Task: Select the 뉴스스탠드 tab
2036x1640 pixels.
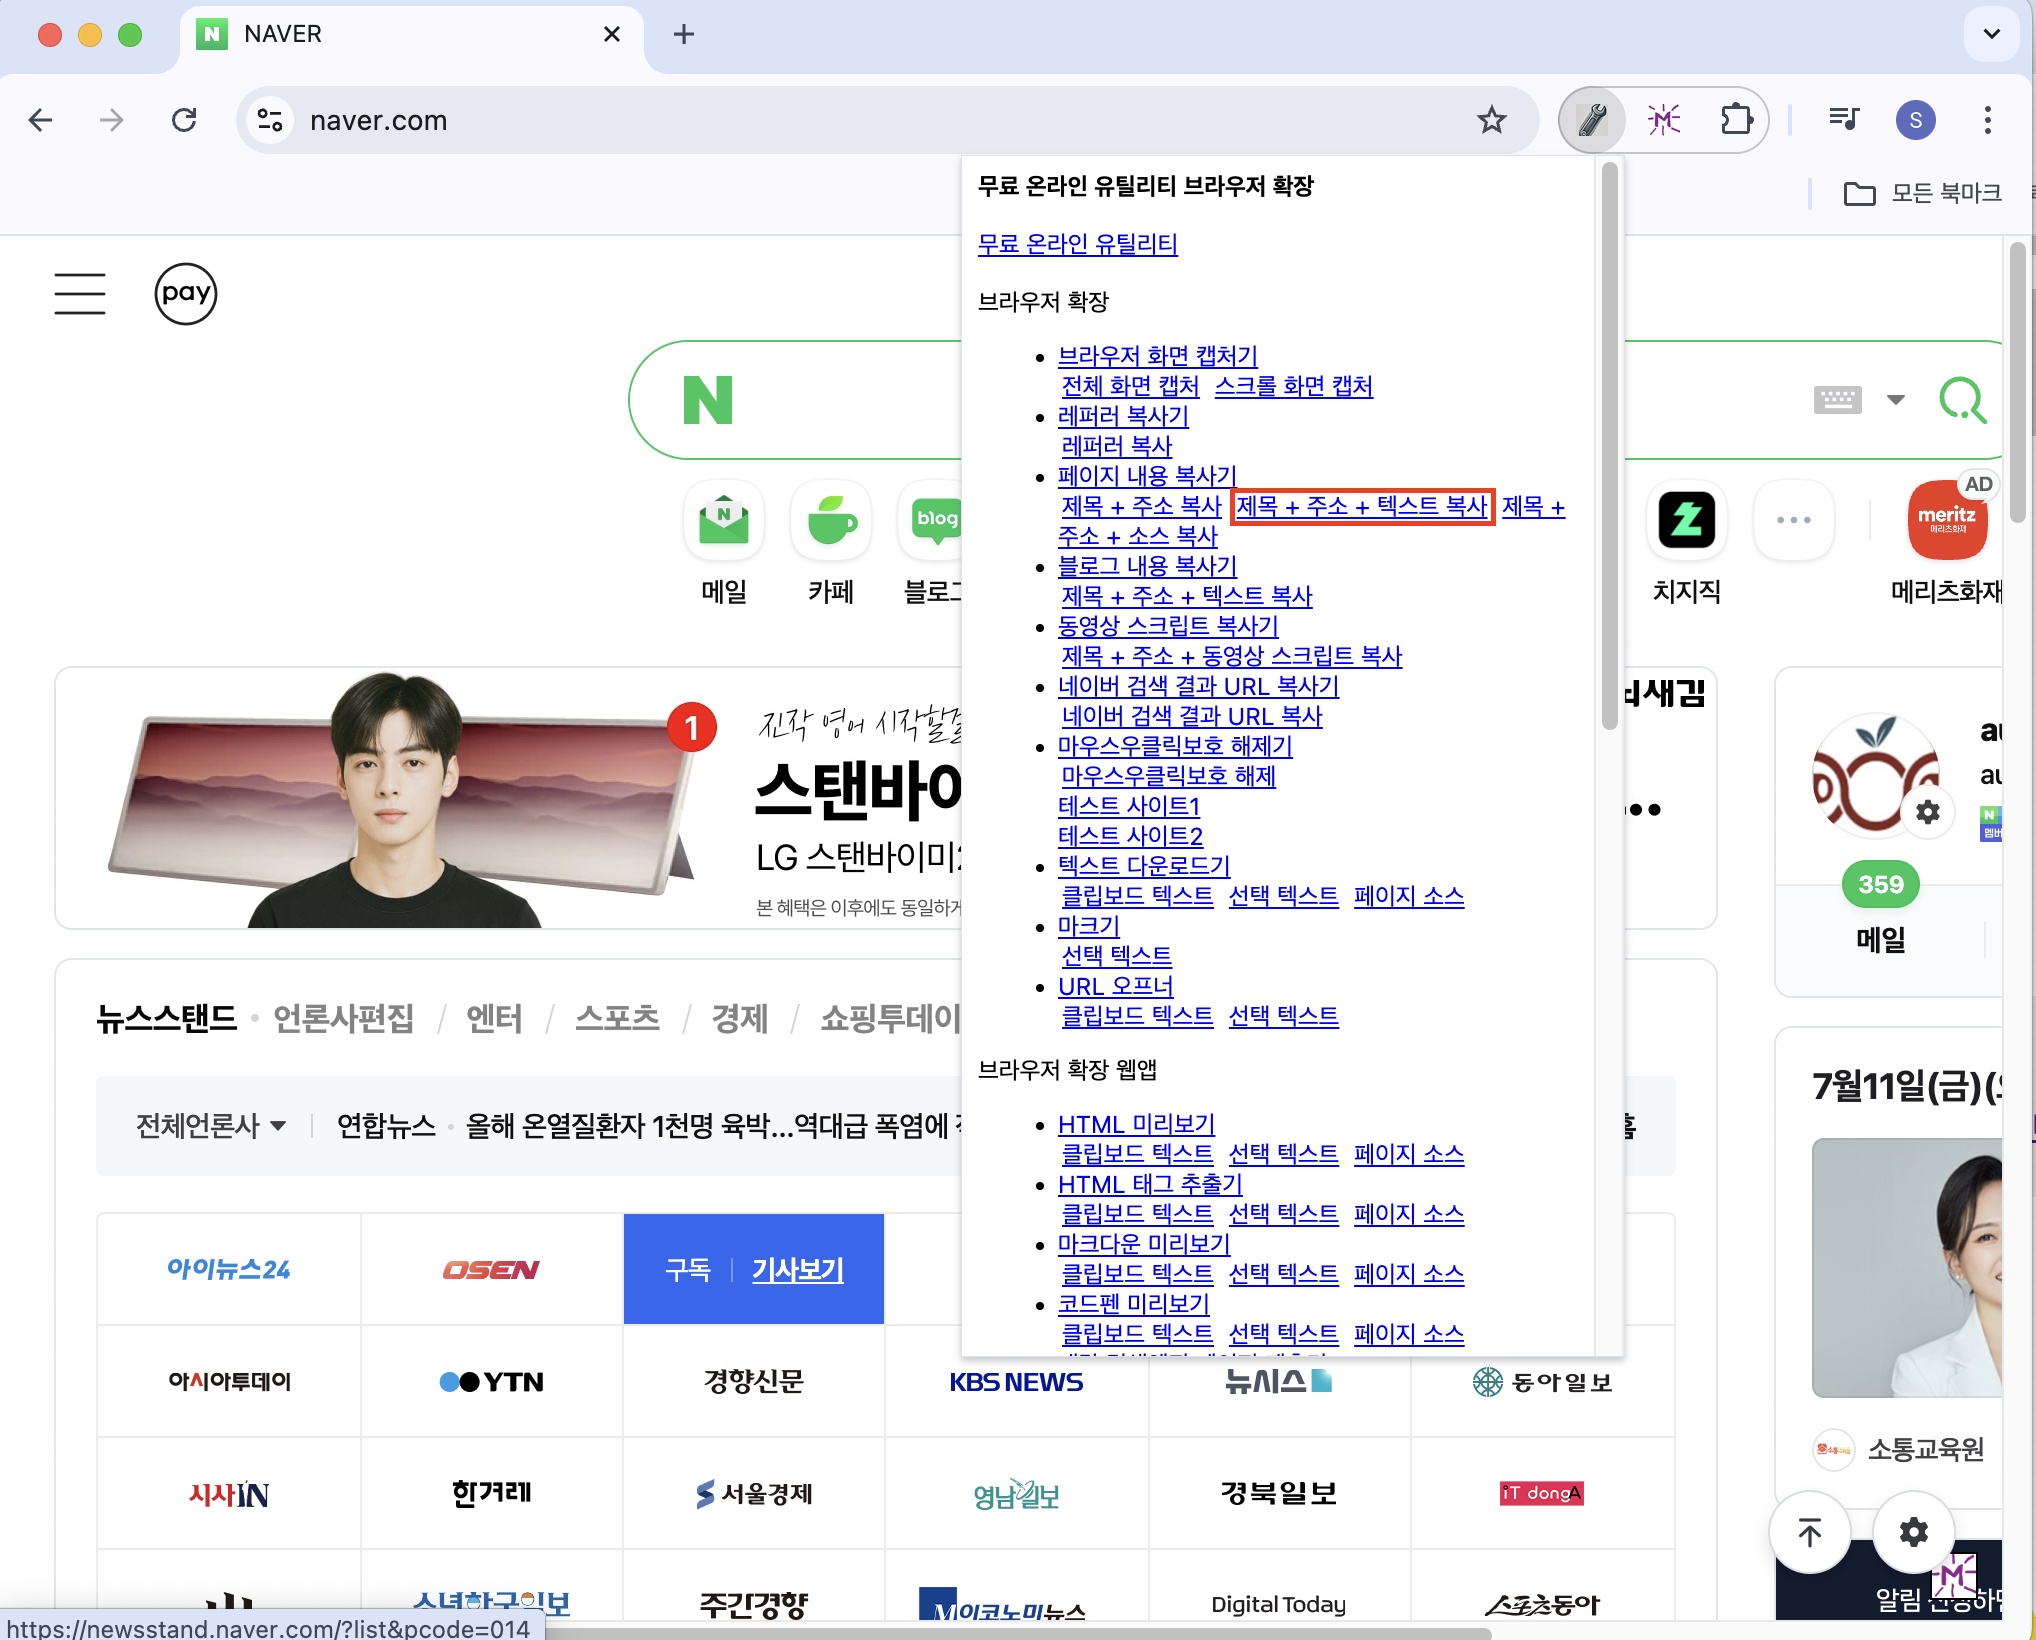Action: (166, 1018)
